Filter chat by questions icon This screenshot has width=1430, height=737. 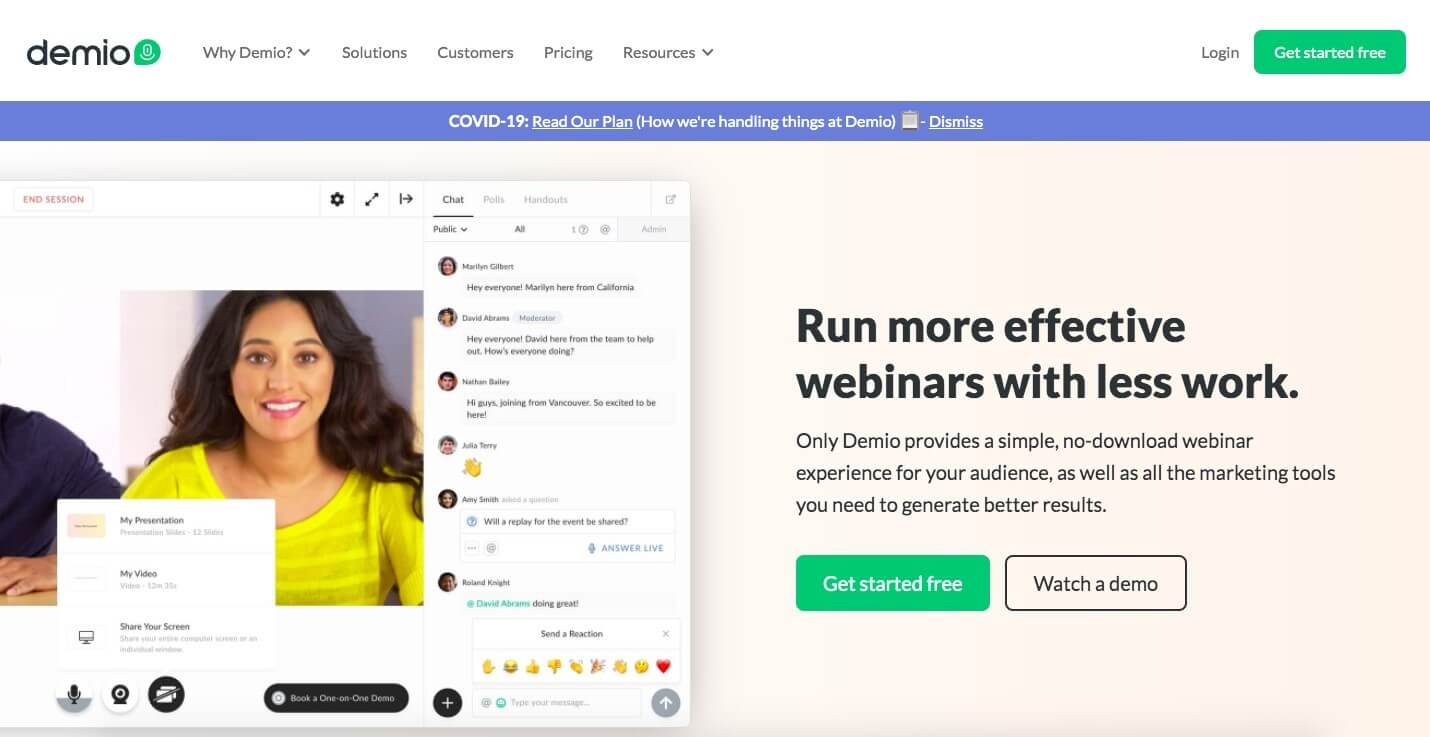(580, 229)
